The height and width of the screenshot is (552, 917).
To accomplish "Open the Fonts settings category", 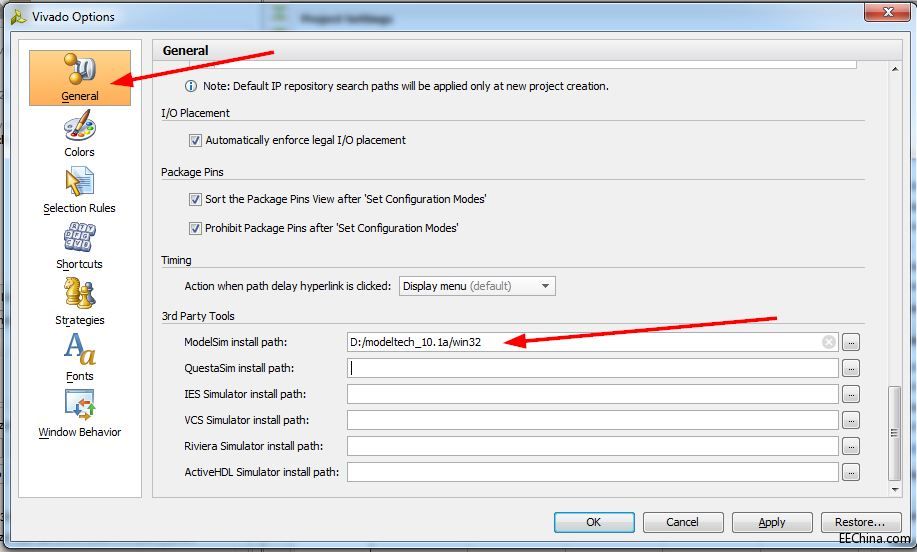I will pyautogui.click(x=80, y=357).
